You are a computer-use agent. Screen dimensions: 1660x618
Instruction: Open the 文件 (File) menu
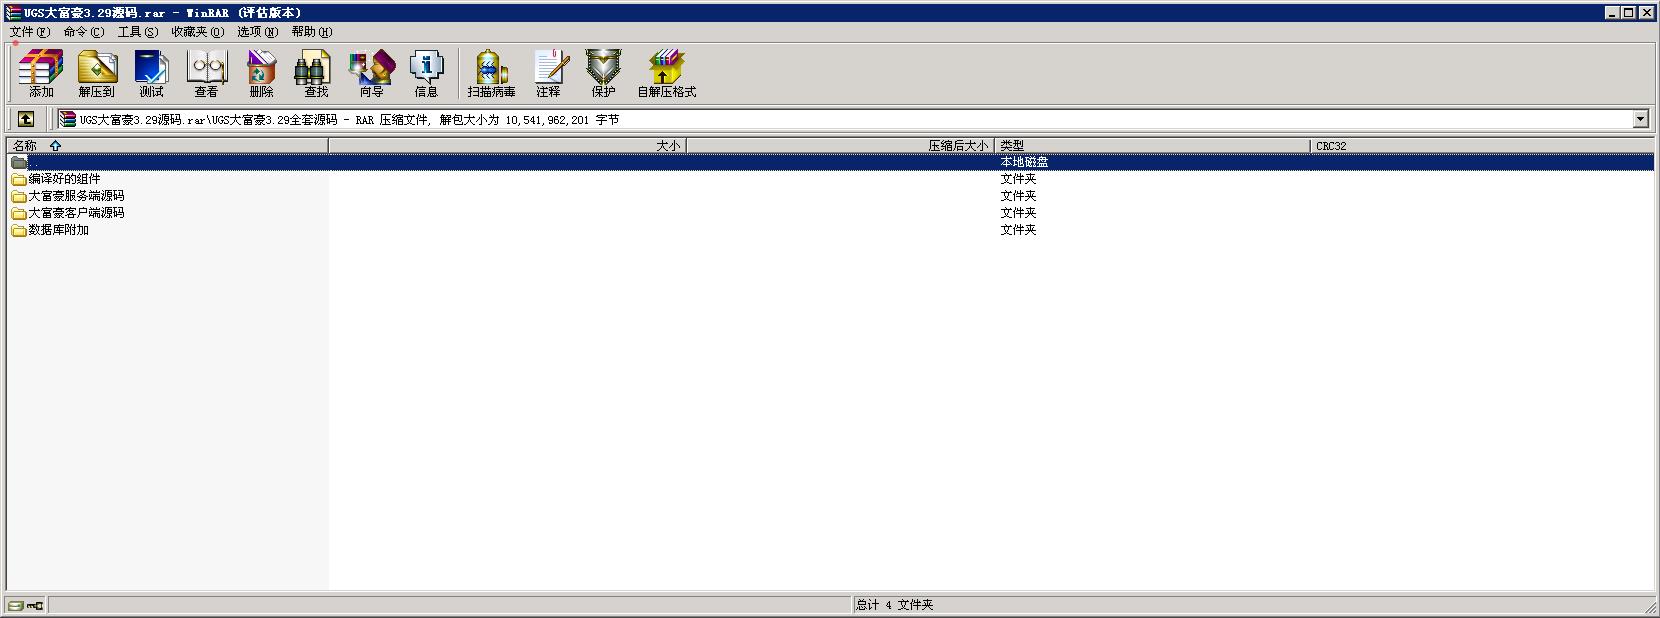[x=29, y=32]
